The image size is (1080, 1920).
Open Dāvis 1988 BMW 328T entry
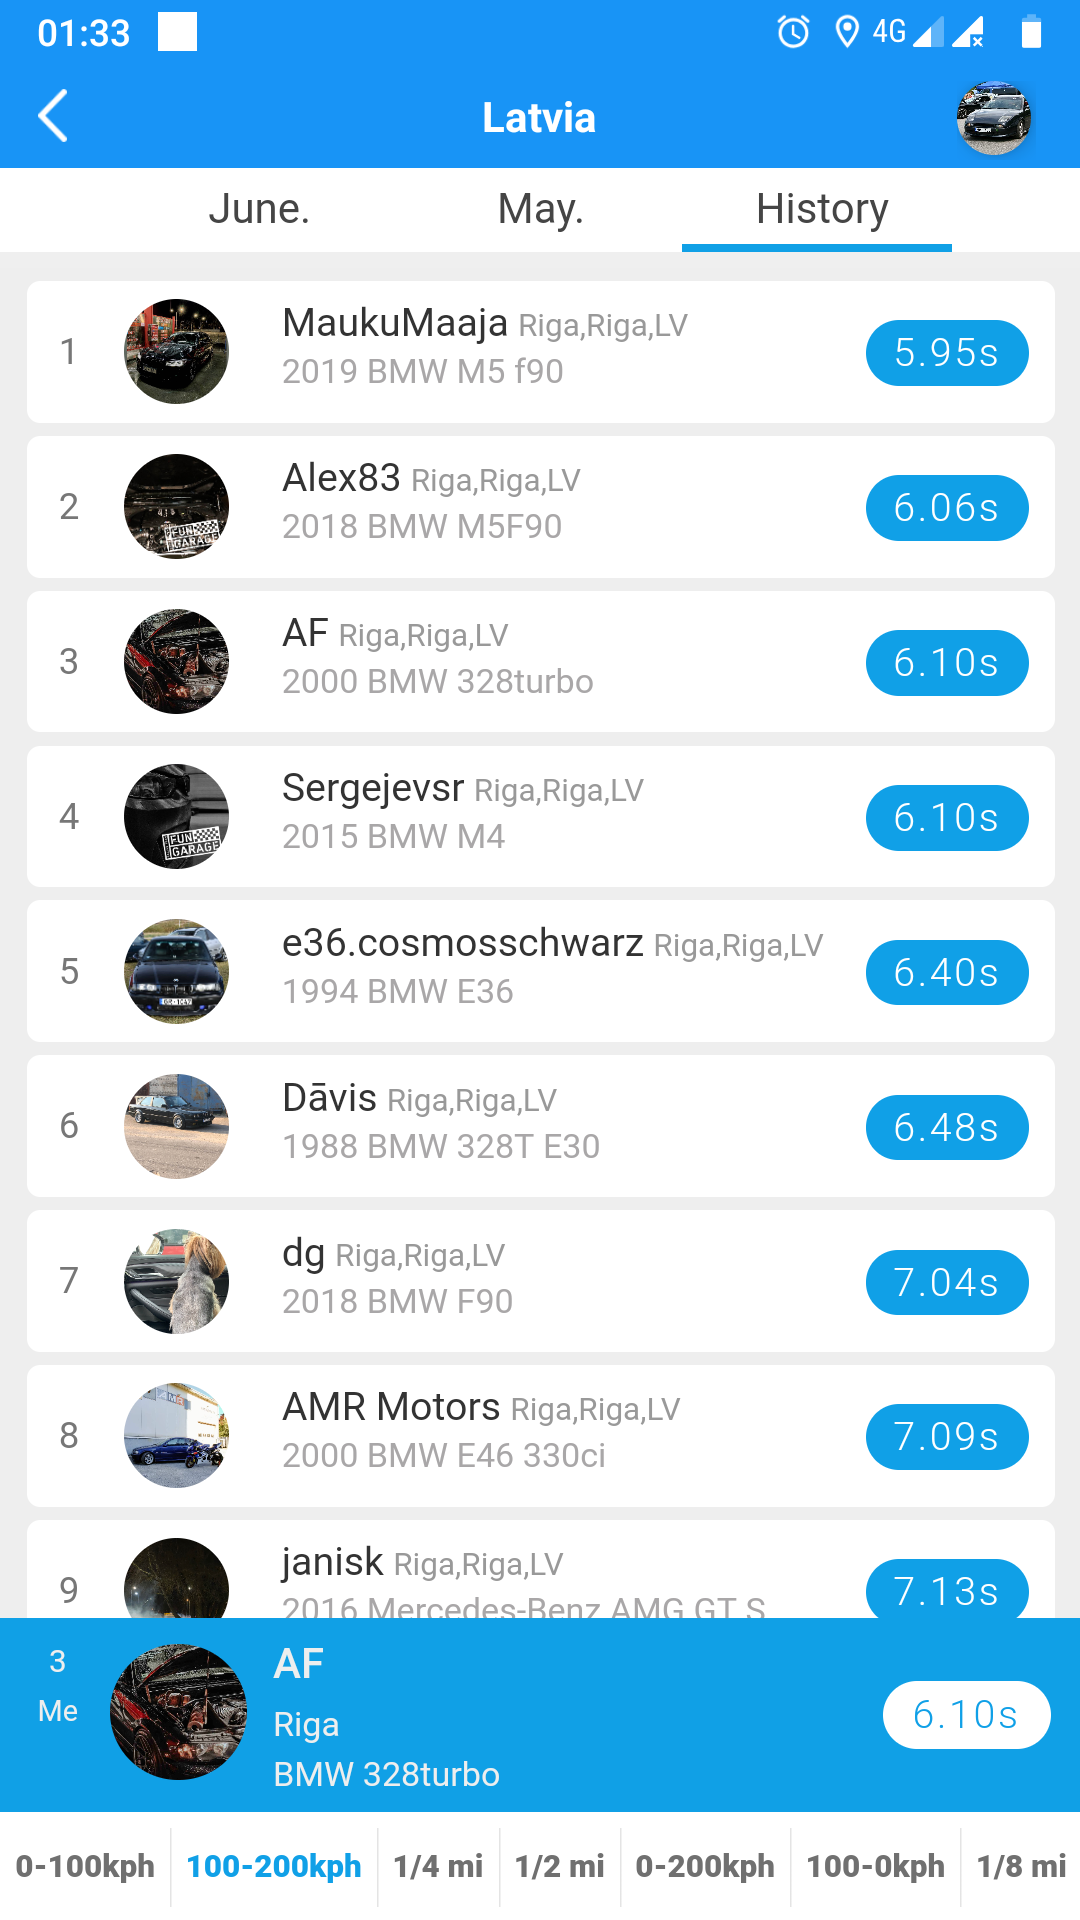click(x=540, y=1126)
